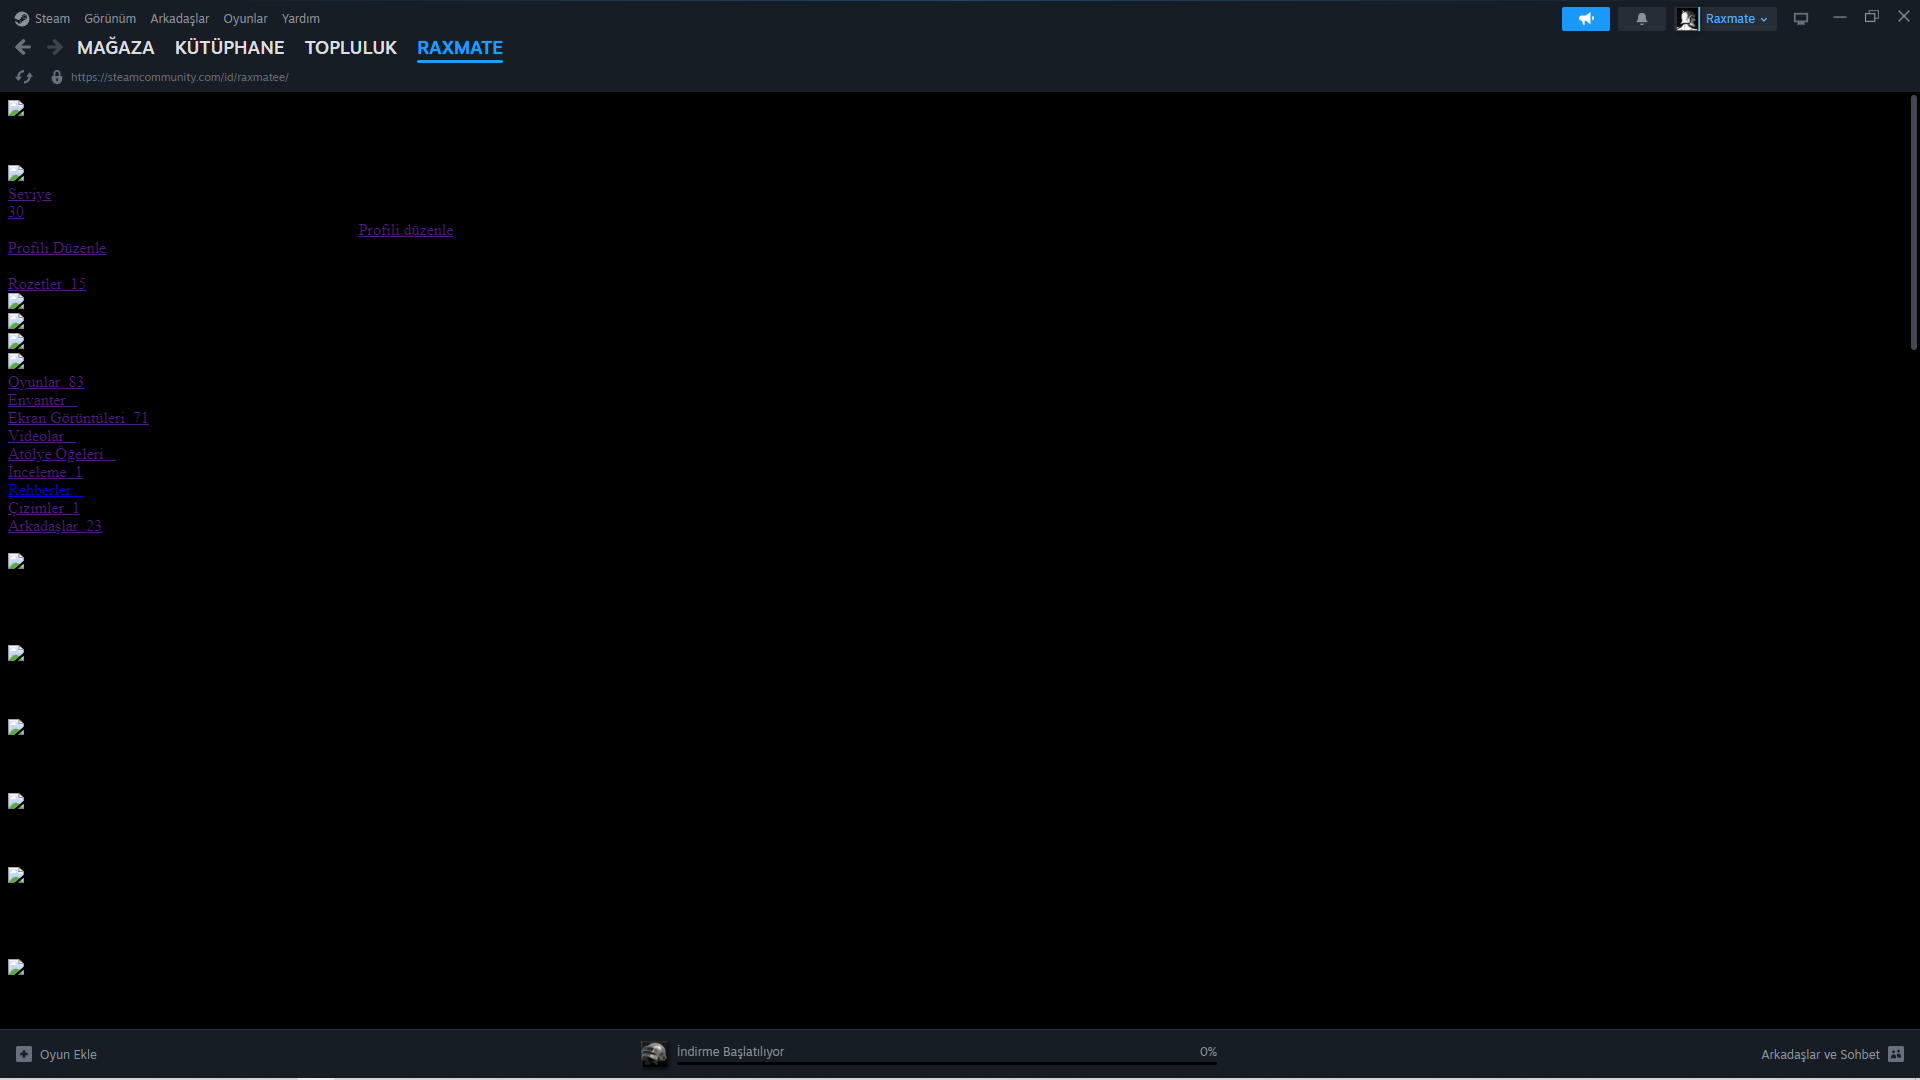Open the İndirme Başlatılıyor download status

[730, 1051]
